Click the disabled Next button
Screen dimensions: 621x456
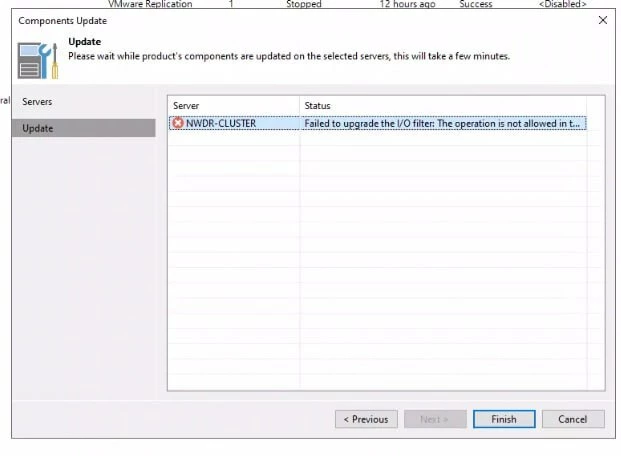coord(435,419)
